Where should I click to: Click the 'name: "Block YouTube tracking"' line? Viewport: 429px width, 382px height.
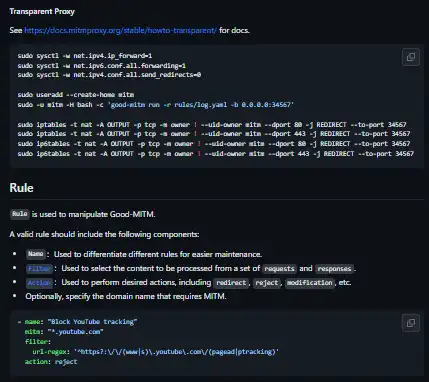(x=77, y=322)
